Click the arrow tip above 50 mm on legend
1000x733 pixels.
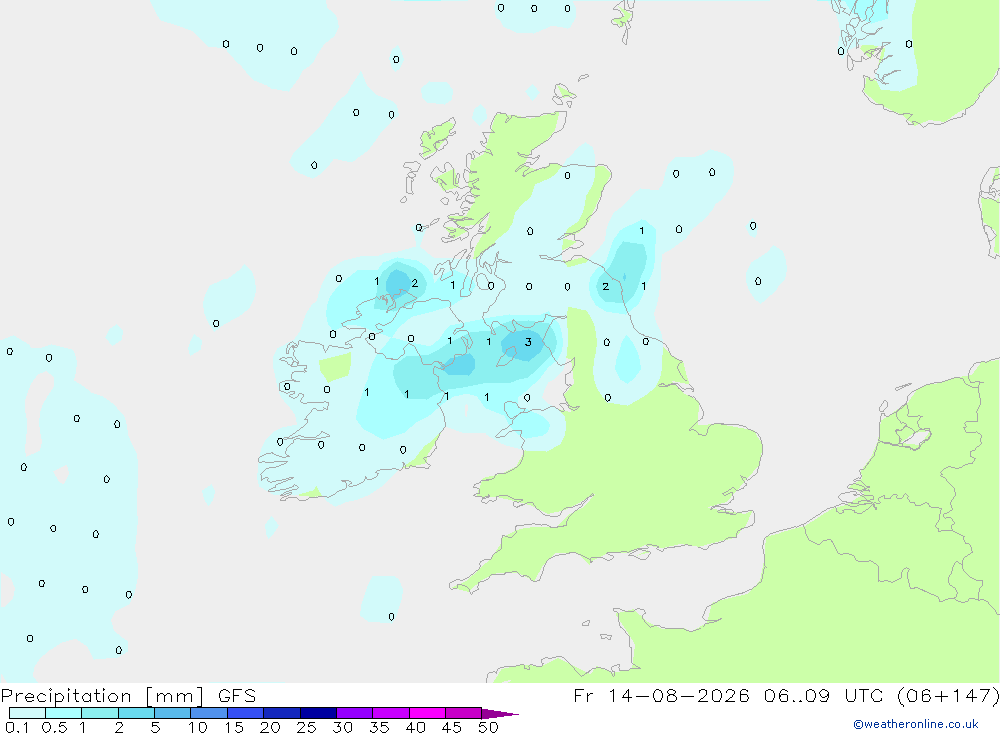tap(501, 714)
